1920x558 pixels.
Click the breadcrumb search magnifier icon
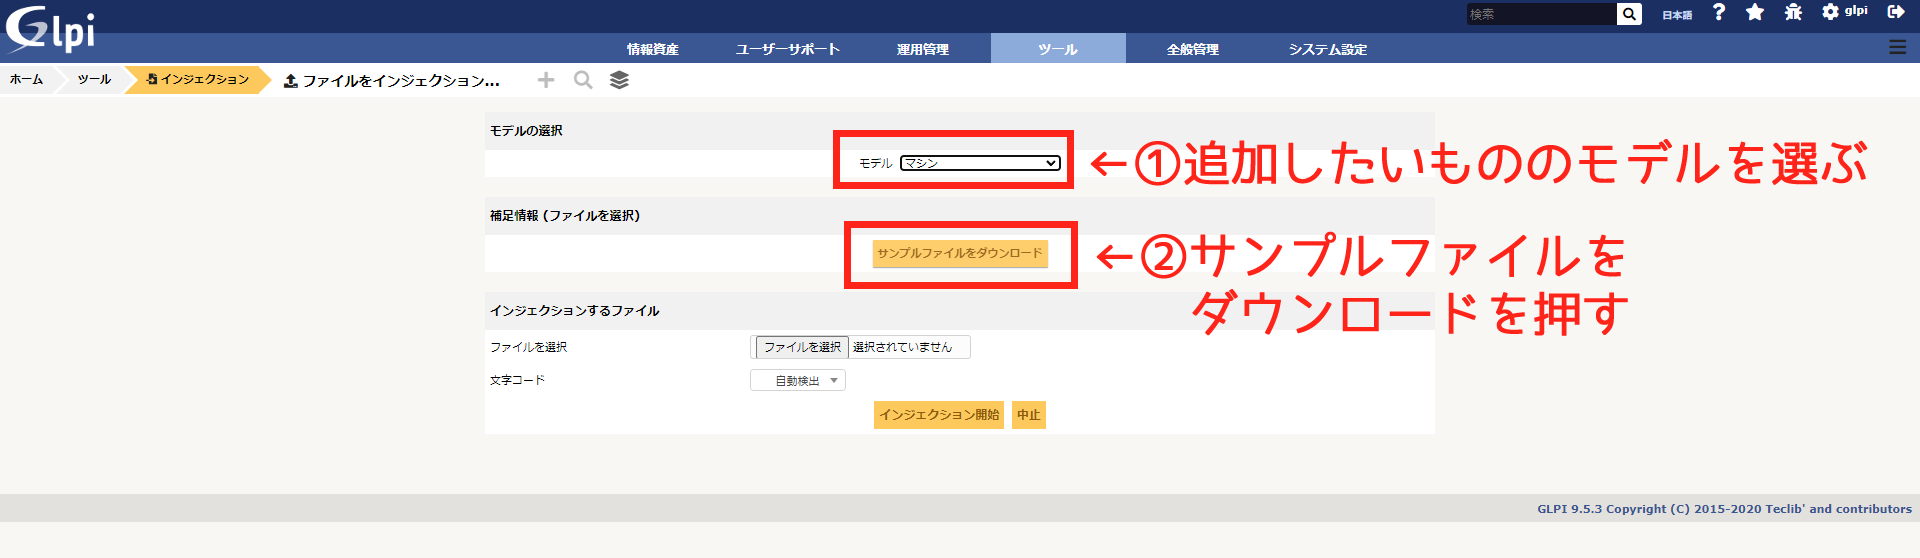tap(583, 80)
